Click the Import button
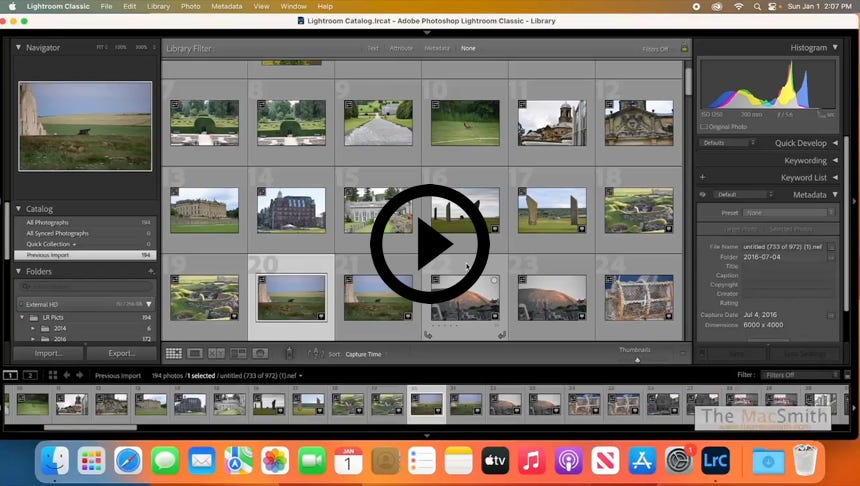The image size is (860, 486). click(x=48, y=353)
